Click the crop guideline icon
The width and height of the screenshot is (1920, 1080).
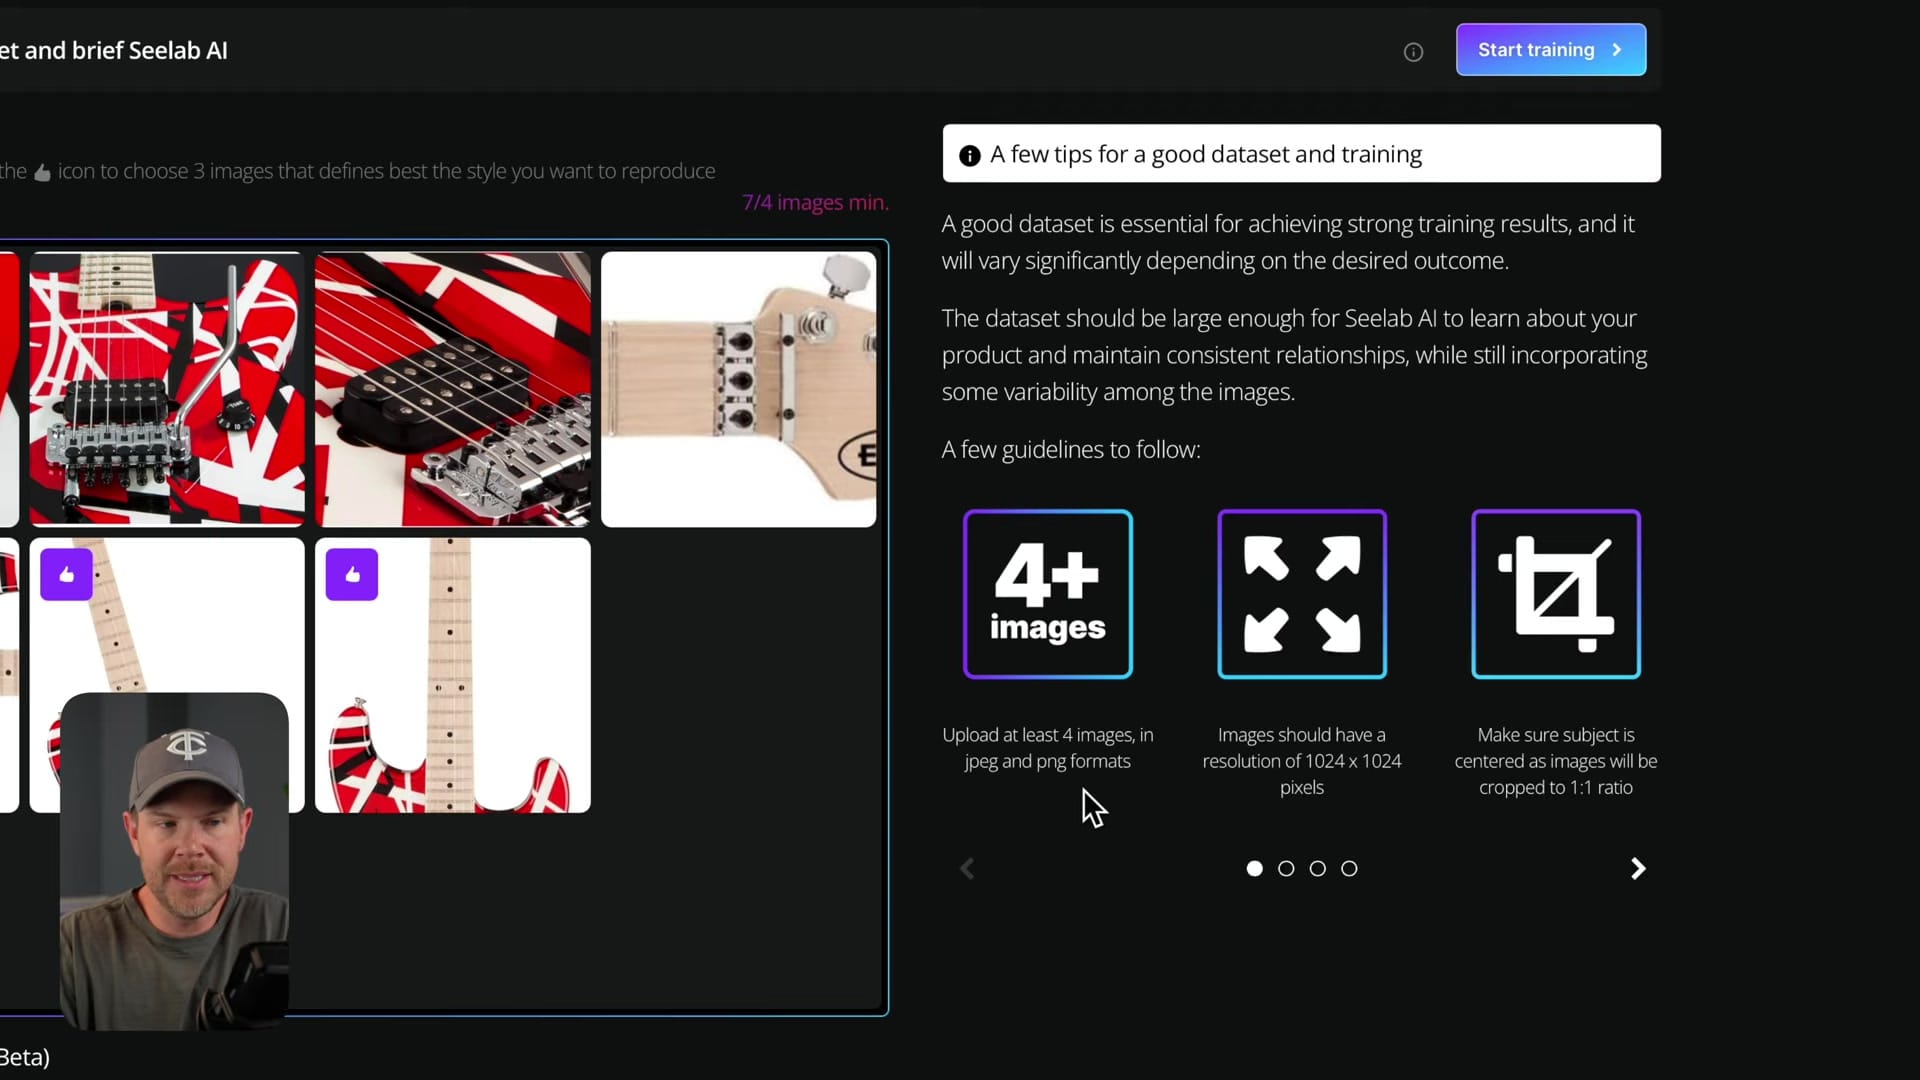tap(1556, 594)
